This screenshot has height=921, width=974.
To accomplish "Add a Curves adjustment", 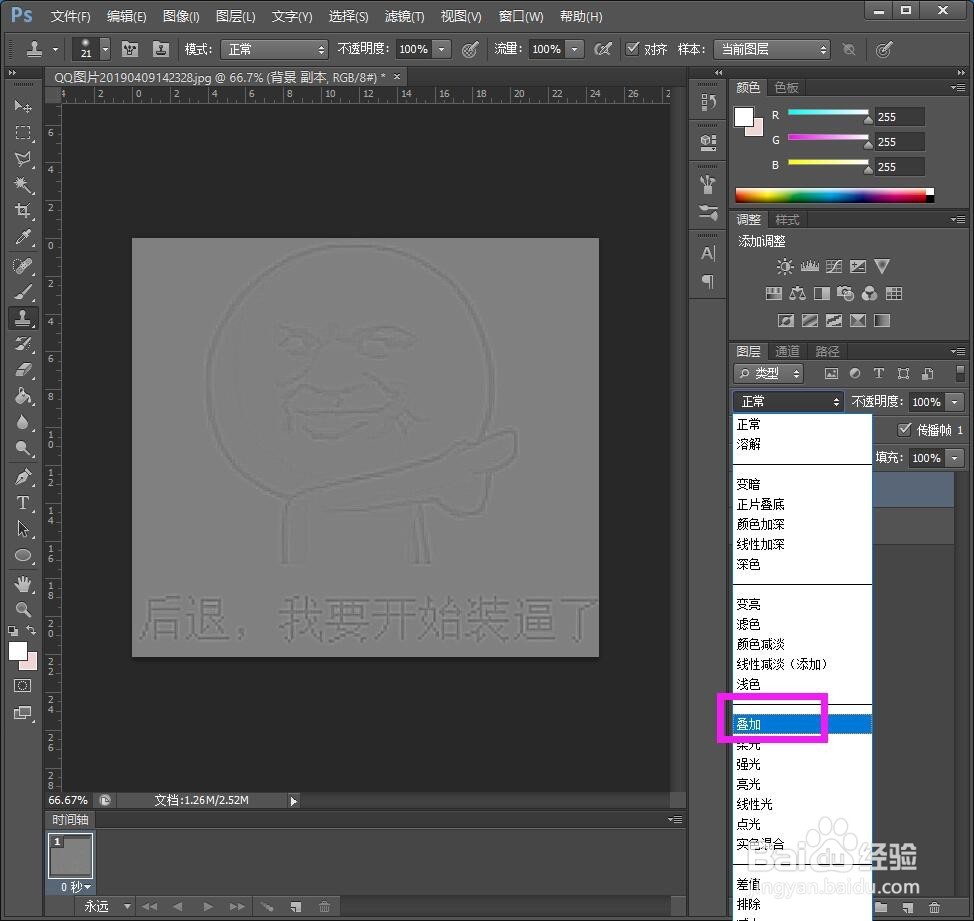I will [834, 266].
